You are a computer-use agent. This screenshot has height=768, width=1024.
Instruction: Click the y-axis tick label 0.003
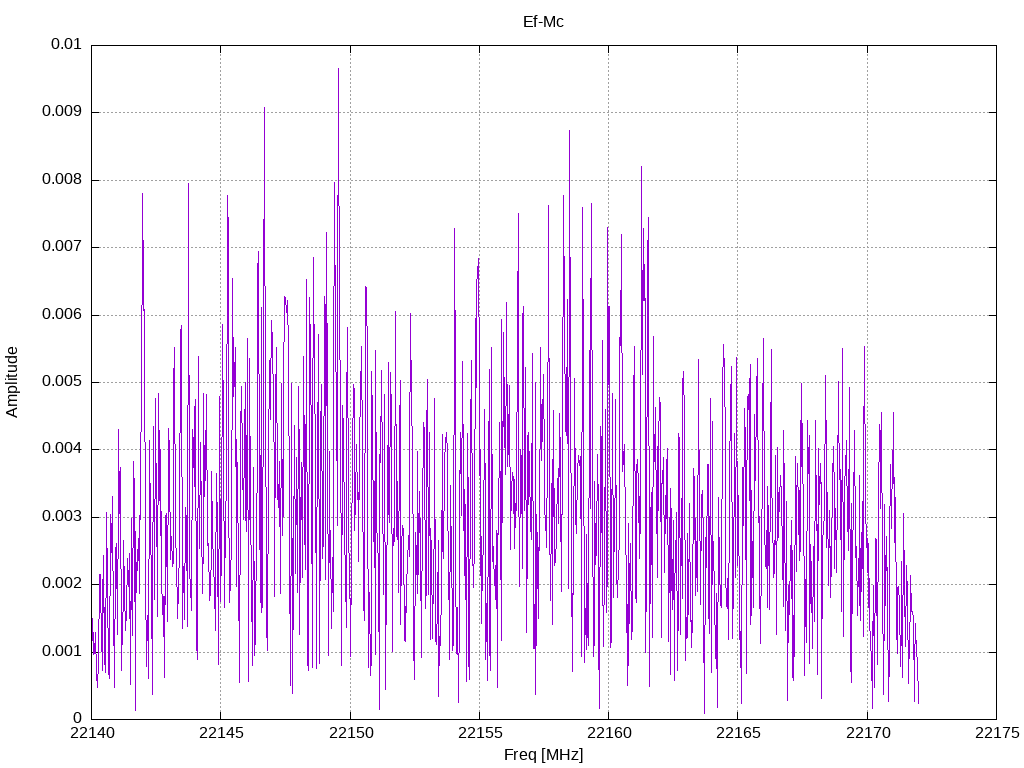pyautogui.click(x=62, y=517)
